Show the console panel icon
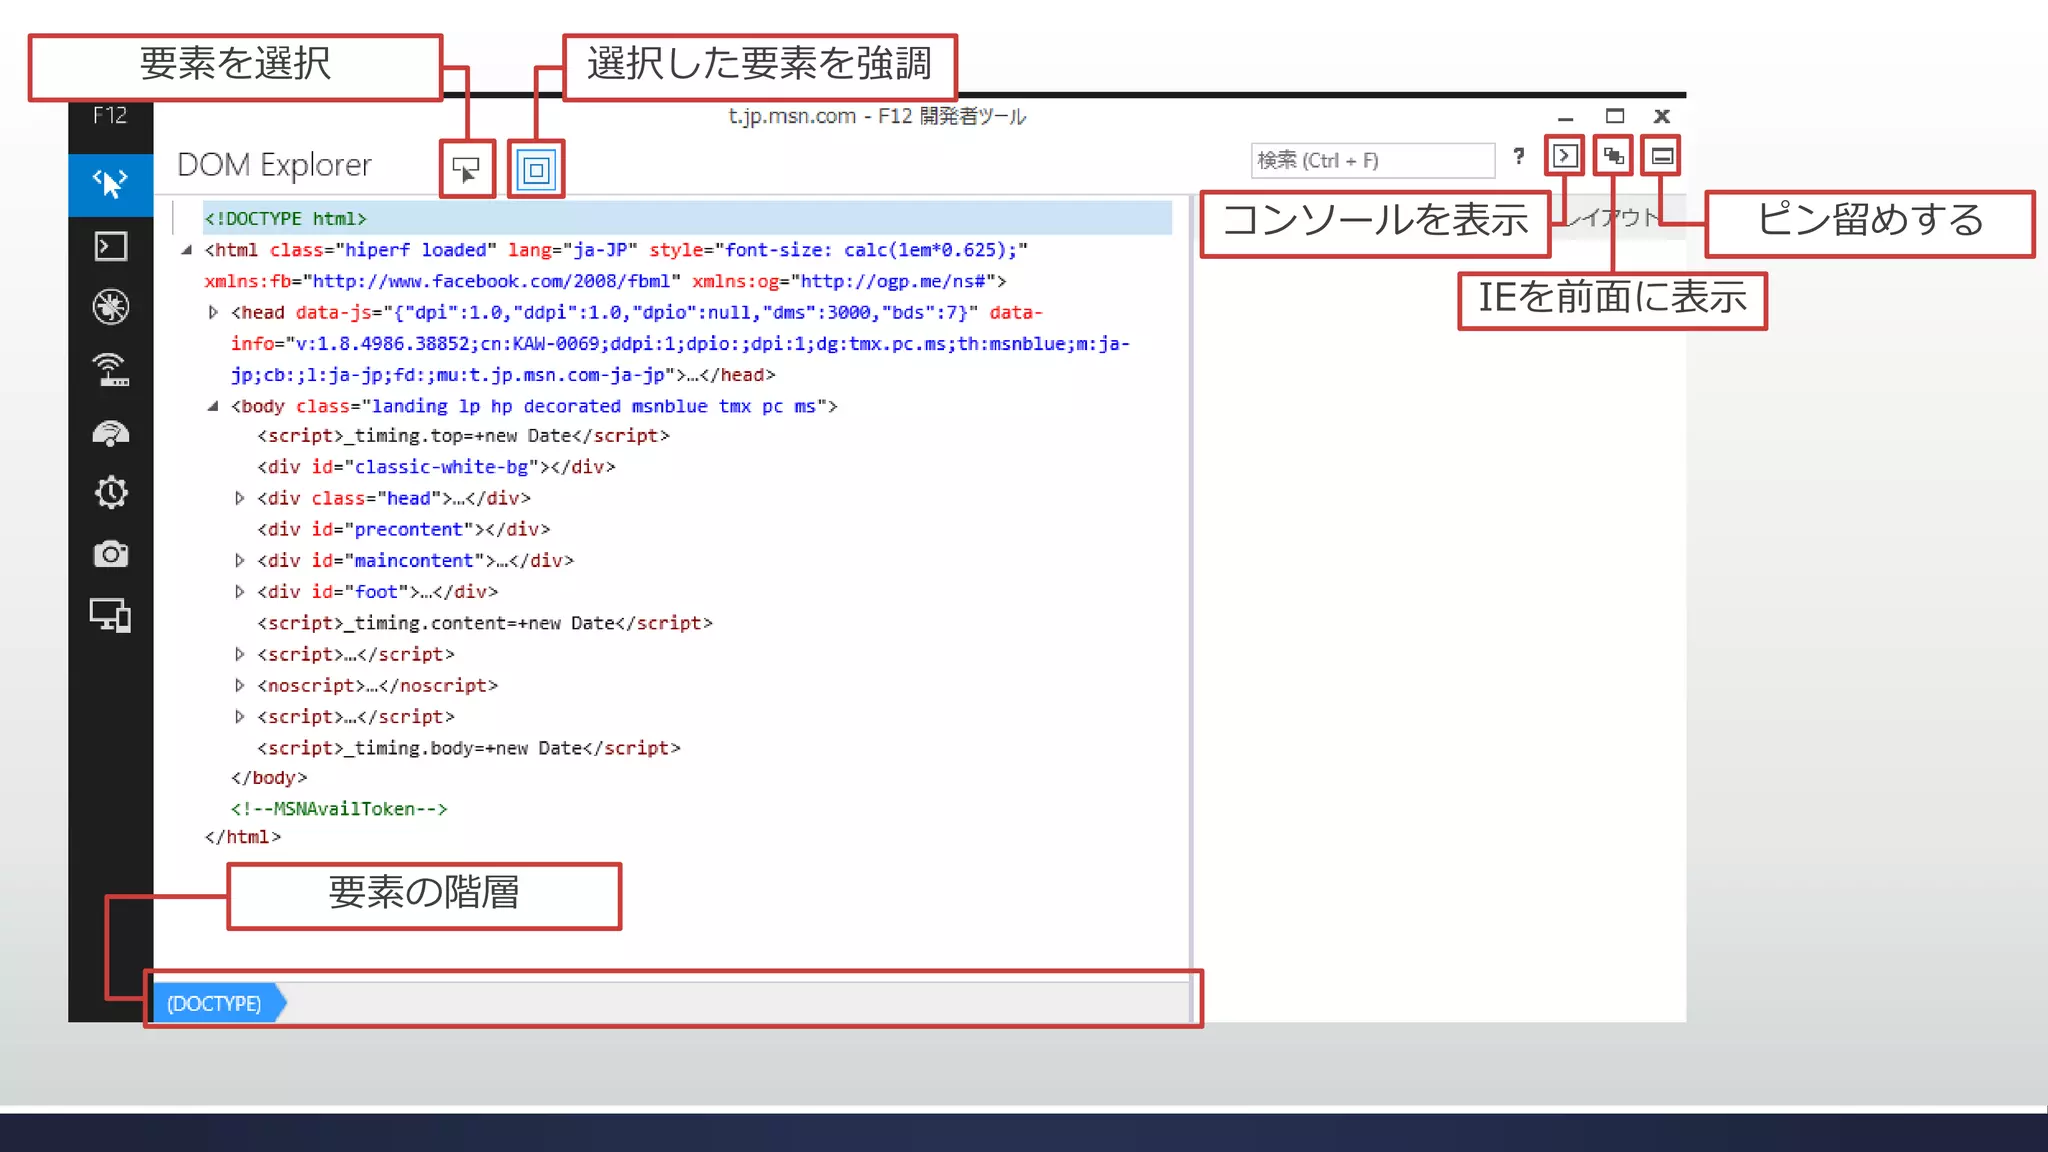Viewport: 2048px width, 1152px height. pos(1564,156)
